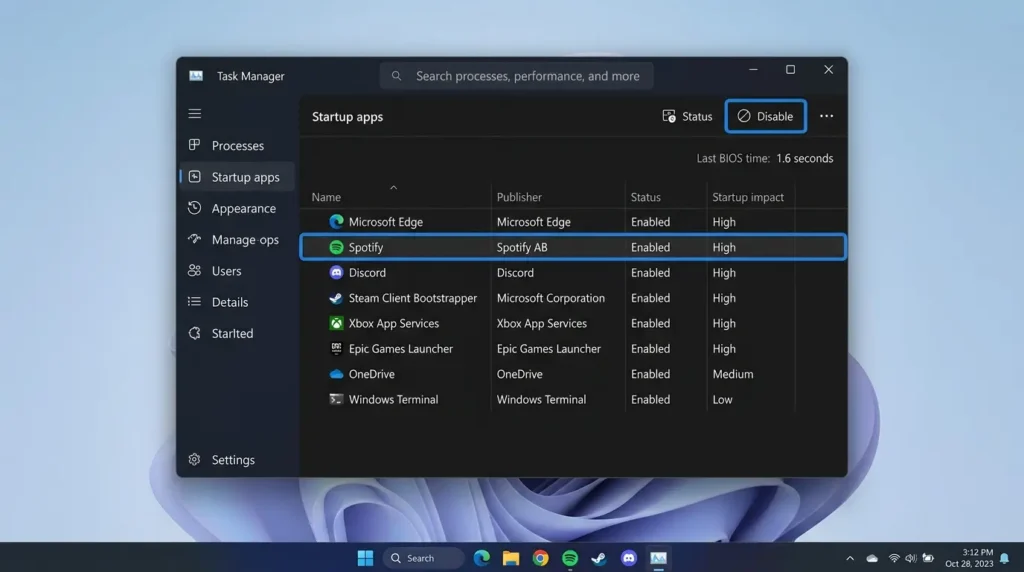Open more options three-dot menu
1024x572 pixels.
tap(826, 116)
